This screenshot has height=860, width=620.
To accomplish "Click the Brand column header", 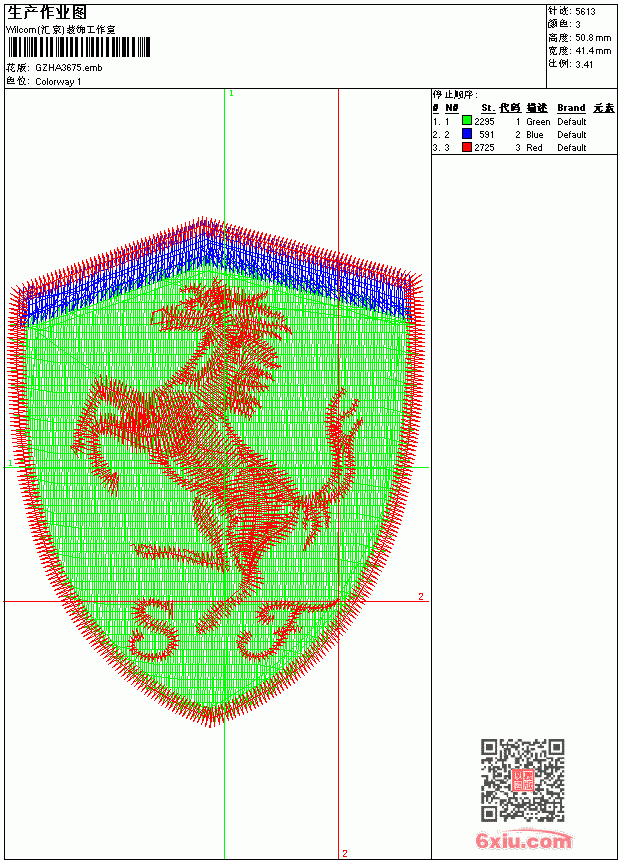I will click(x=571, y=108).
